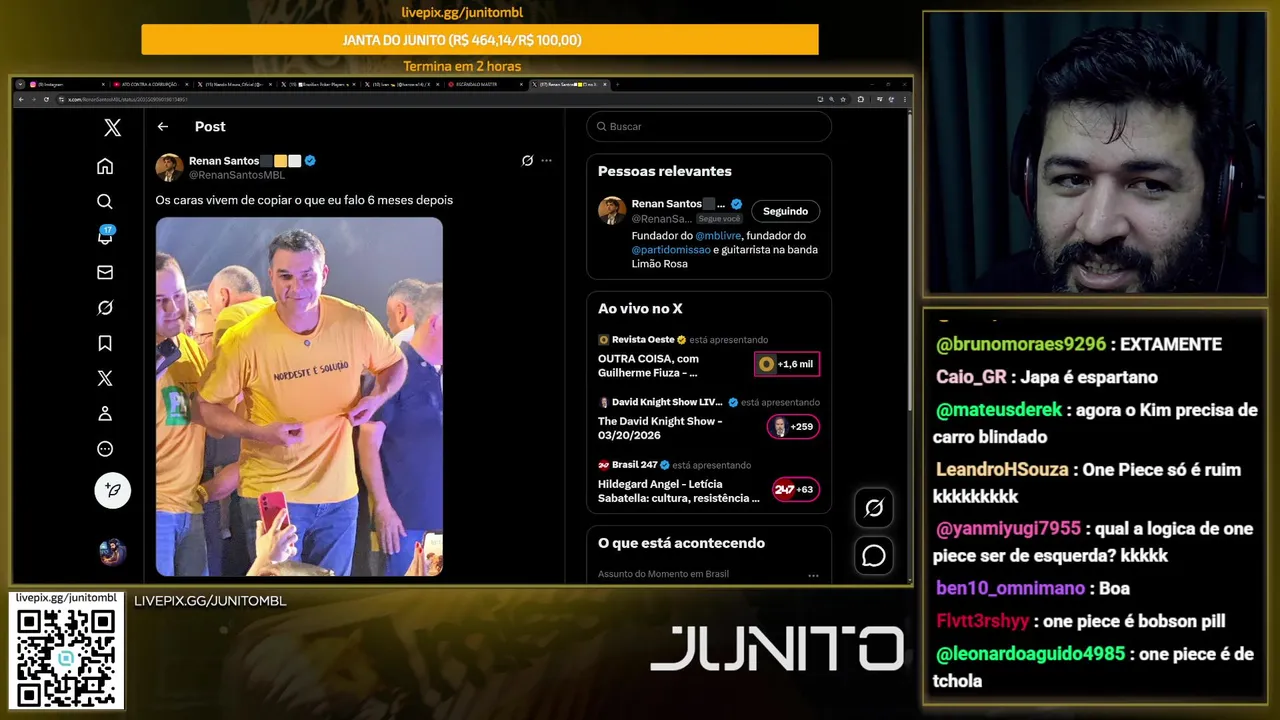Open More circle-dots icon in sidebar
Screen dimensions: 1280x720
(x=105, y=449)
